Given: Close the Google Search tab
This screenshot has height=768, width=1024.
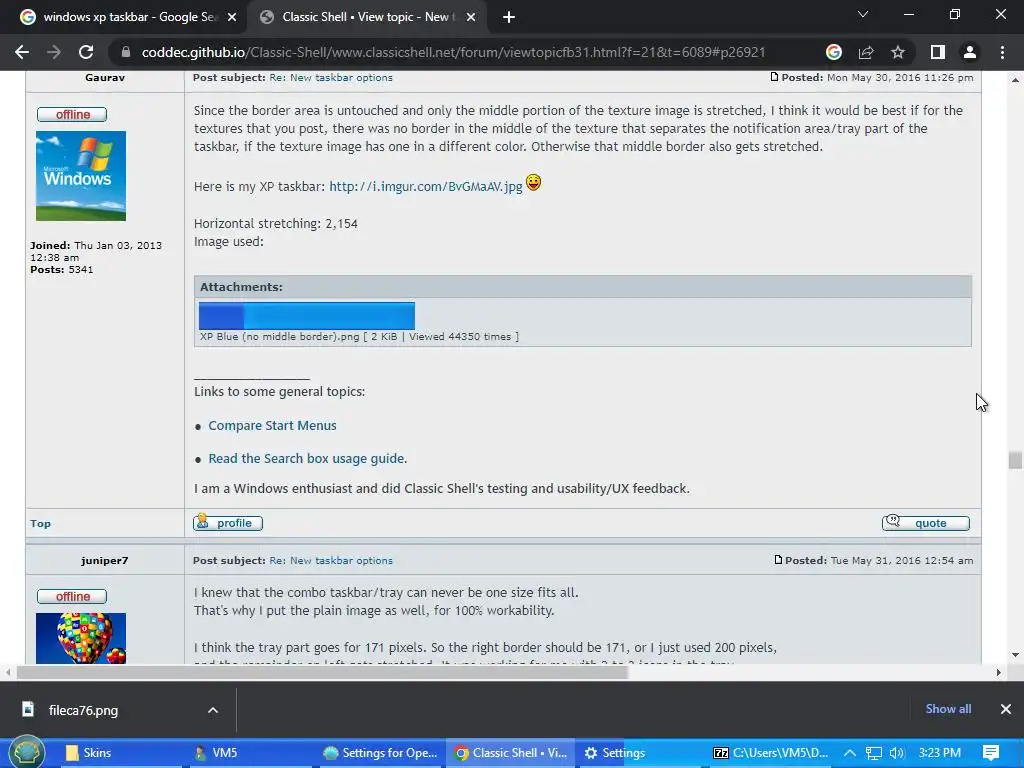Looking at the screenshot, I should tap(232, 17).
